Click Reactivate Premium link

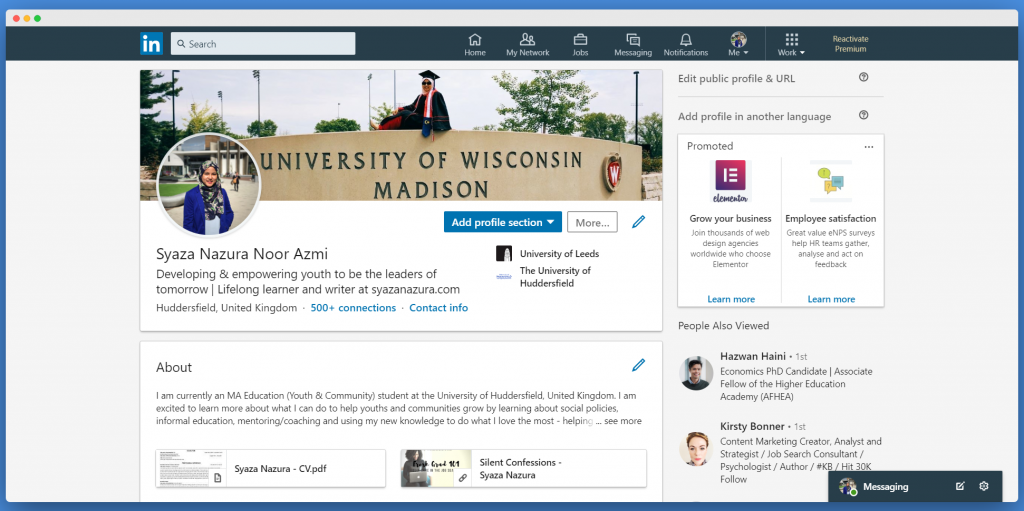click(850, 44)
